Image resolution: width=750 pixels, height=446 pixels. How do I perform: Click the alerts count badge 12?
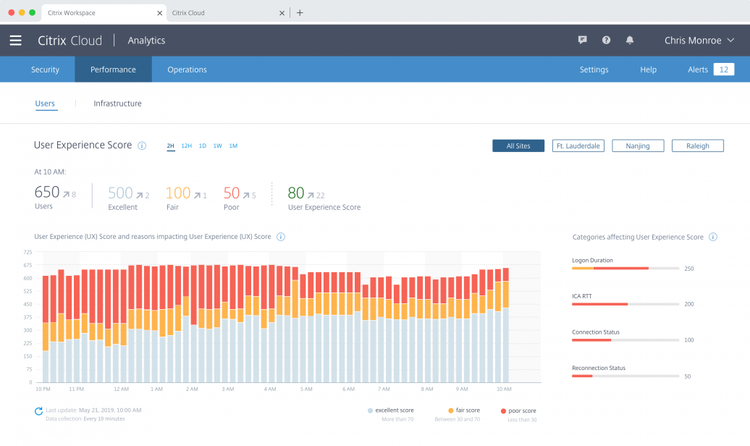tap(724, 69)
